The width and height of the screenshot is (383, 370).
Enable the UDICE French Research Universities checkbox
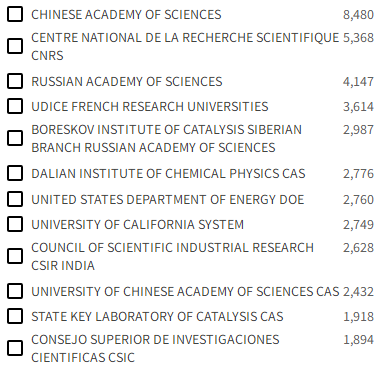[x=15, y=106]
